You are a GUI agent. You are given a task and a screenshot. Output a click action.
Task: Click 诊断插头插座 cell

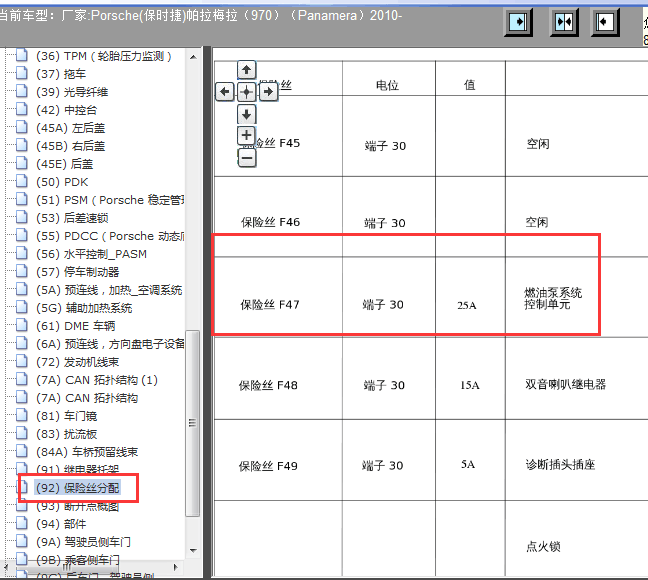point(577,460)
